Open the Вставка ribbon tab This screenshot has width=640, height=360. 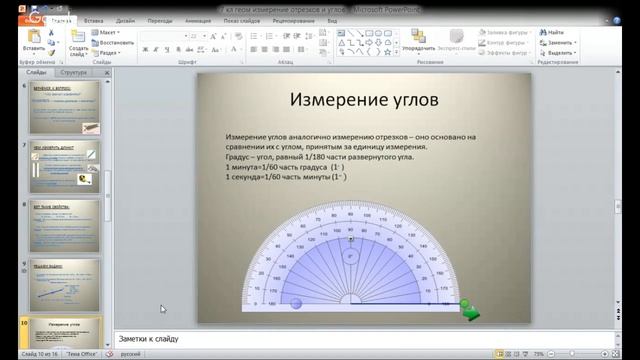(x=93, y=21)
